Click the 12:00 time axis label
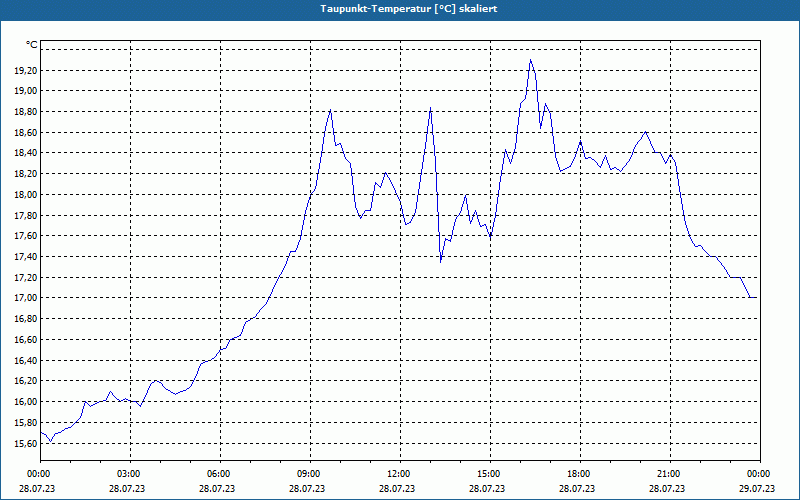The width and height of the screenshot is (800, 500). (x=400, y=474)
